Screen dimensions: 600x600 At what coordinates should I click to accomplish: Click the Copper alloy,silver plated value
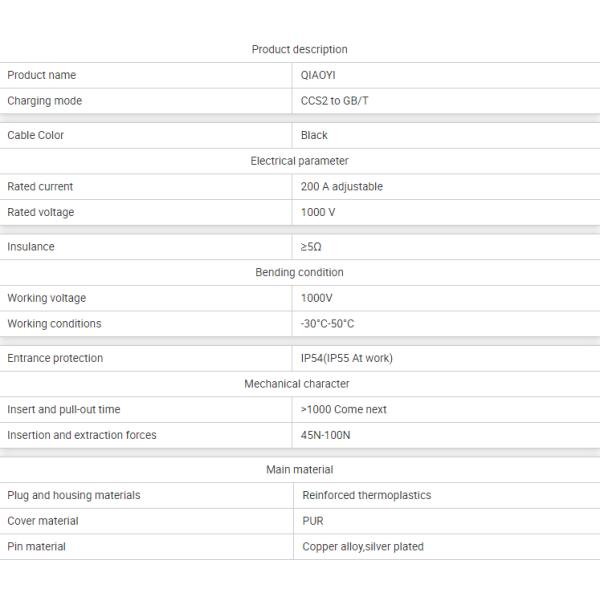pos(363,547)
